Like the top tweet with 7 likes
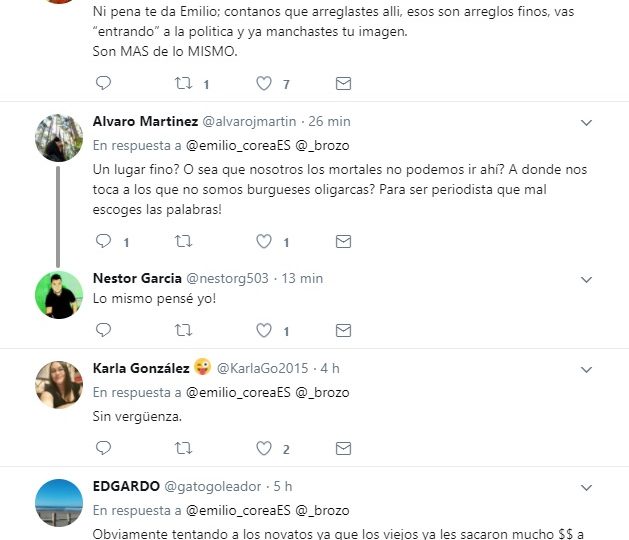Screen dimensions: 629x540 pyautogui.click(x=264, y=83)
